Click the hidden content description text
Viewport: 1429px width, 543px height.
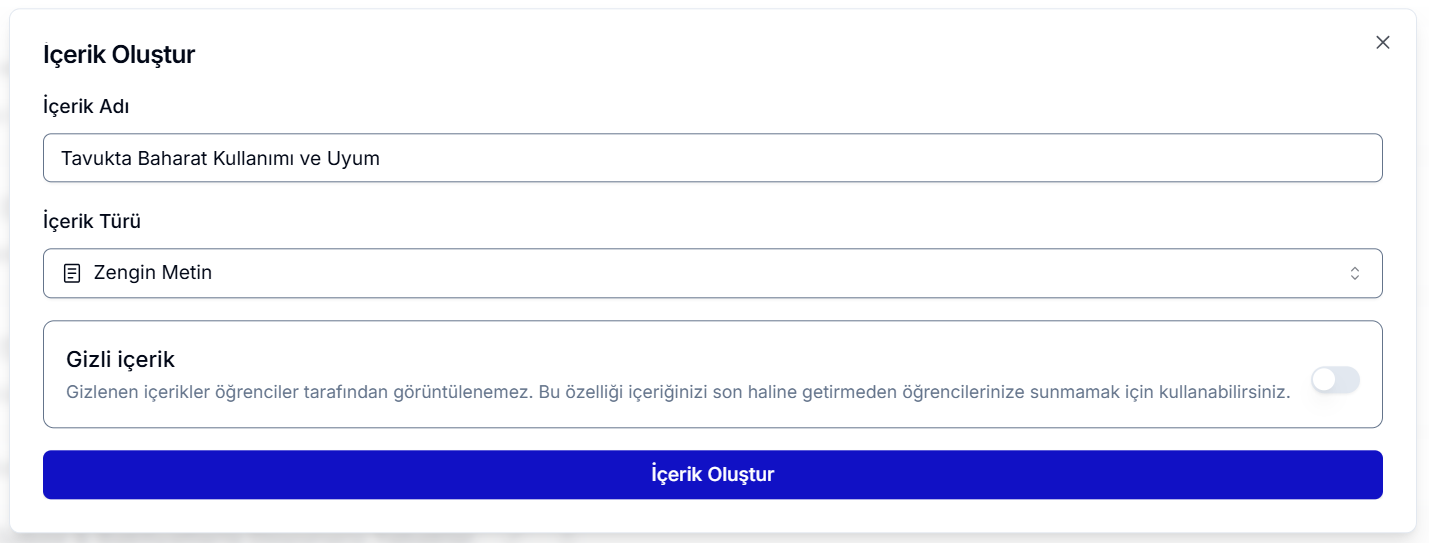click(678, 392)
